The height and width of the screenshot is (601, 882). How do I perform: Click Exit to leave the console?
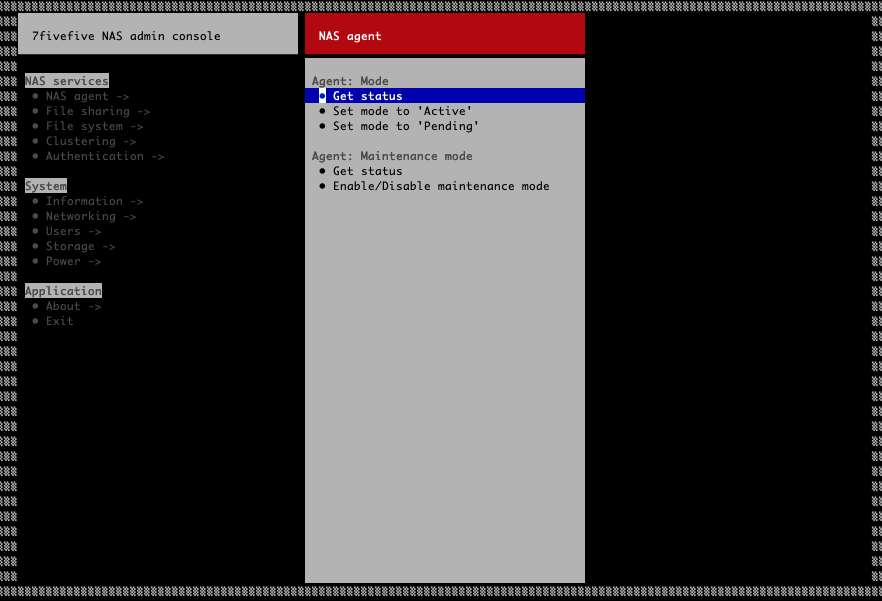(x=59, y=321)
